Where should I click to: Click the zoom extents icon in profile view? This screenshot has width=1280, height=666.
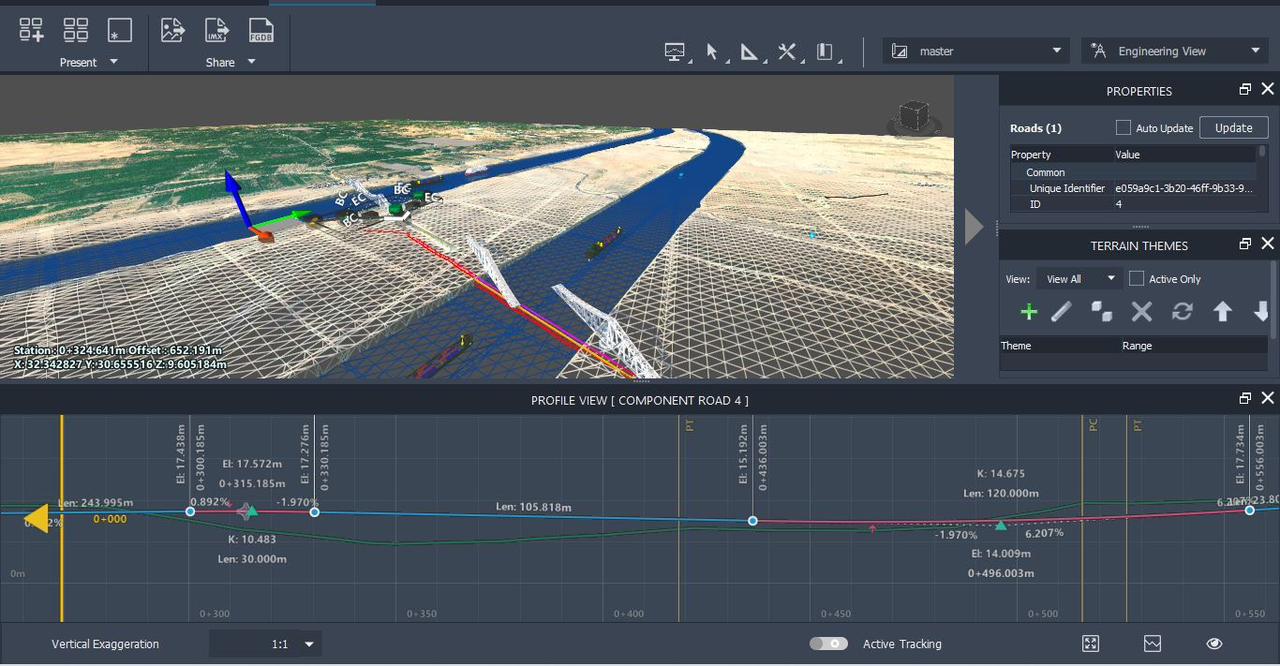[1091, 644]
